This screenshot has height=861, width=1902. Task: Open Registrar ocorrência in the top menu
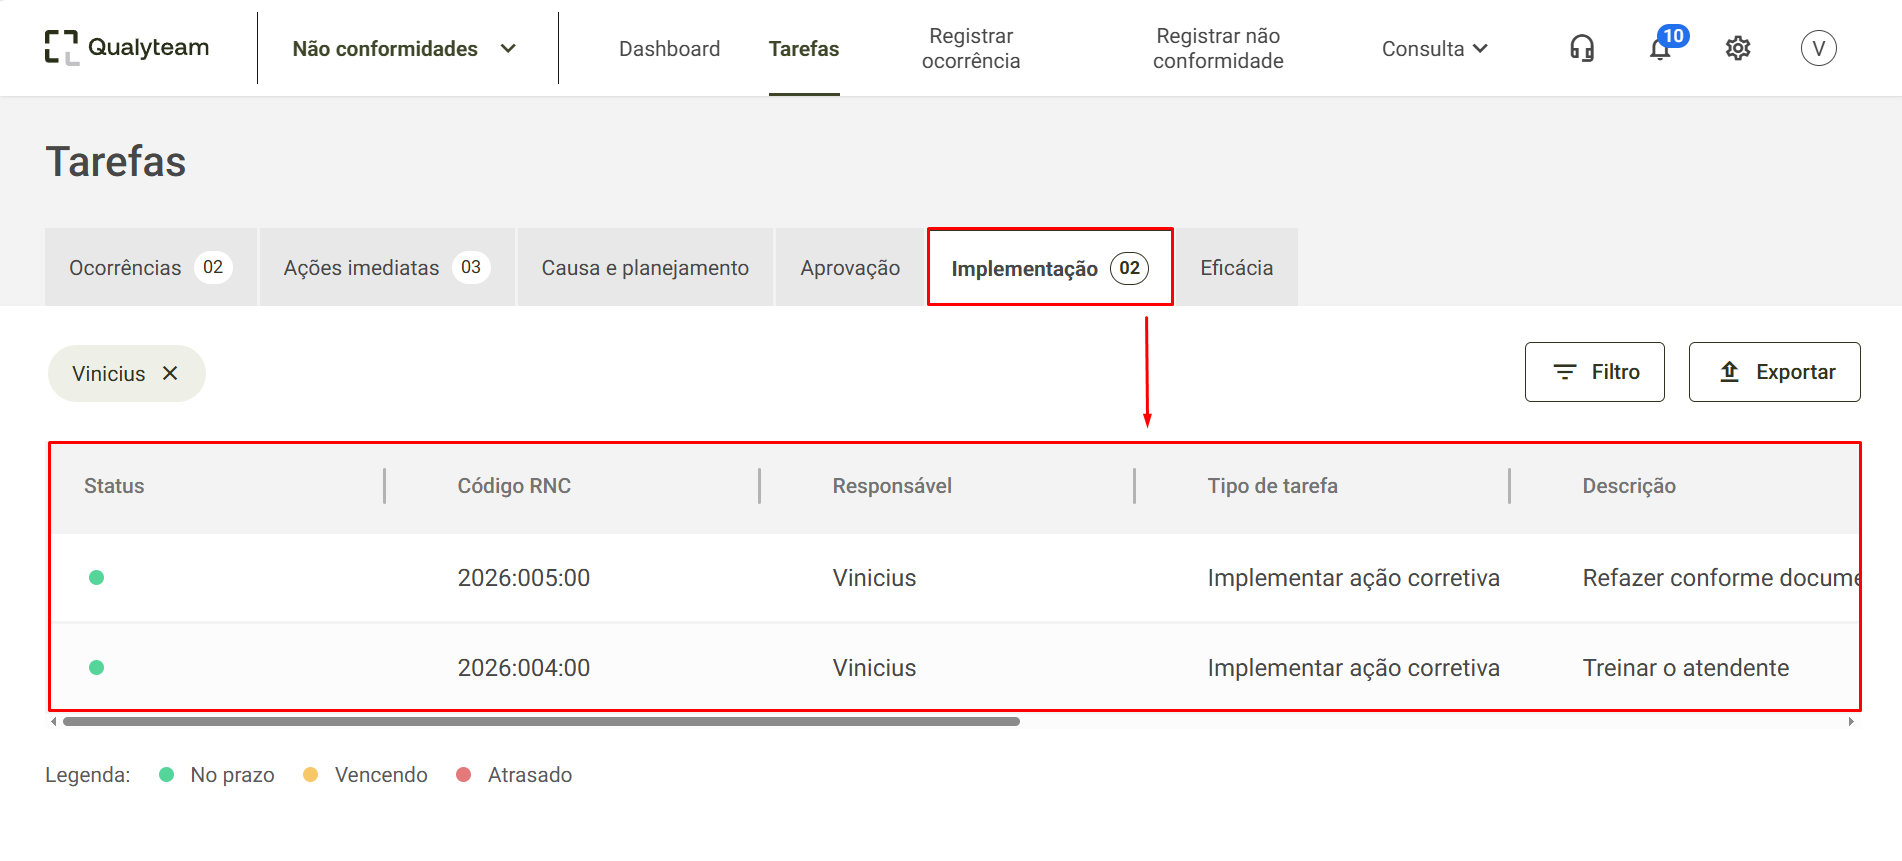(970, 48)
